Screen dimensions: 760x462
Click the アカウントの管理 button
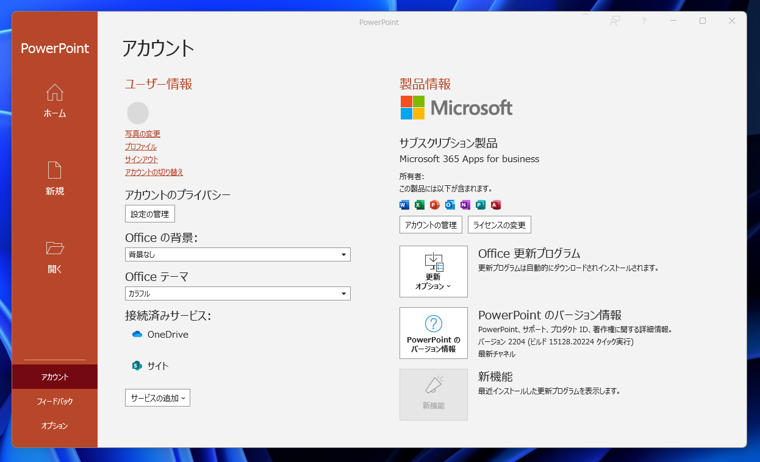431,225
